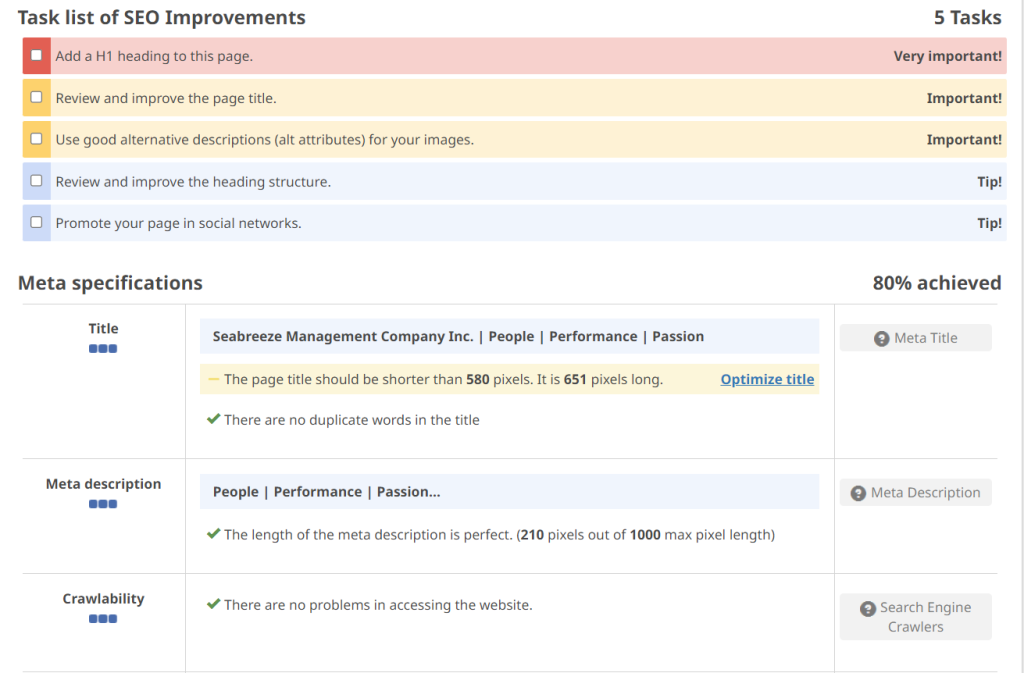
Task: Click the three-dot importance indicator under Title
Action: pos(103,349)
